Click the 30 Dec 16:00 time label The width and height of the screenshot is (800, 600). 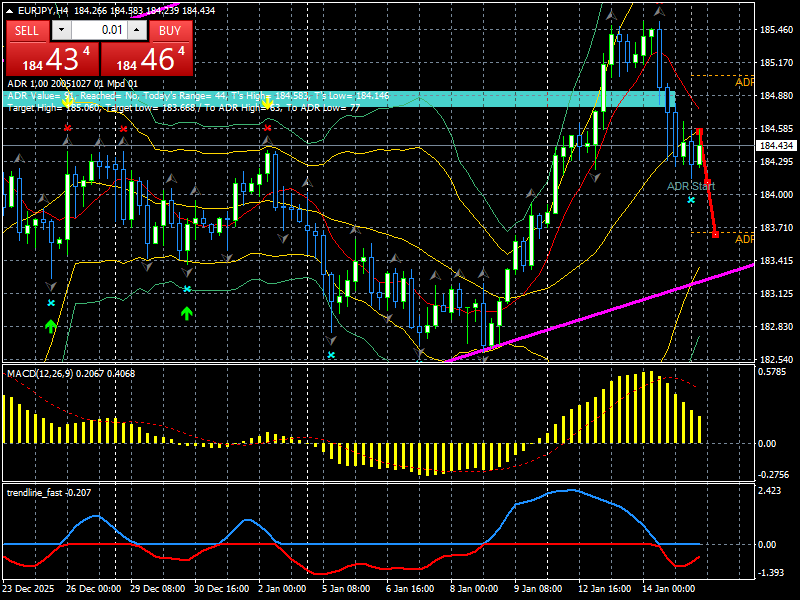click(x=221, y=588)
